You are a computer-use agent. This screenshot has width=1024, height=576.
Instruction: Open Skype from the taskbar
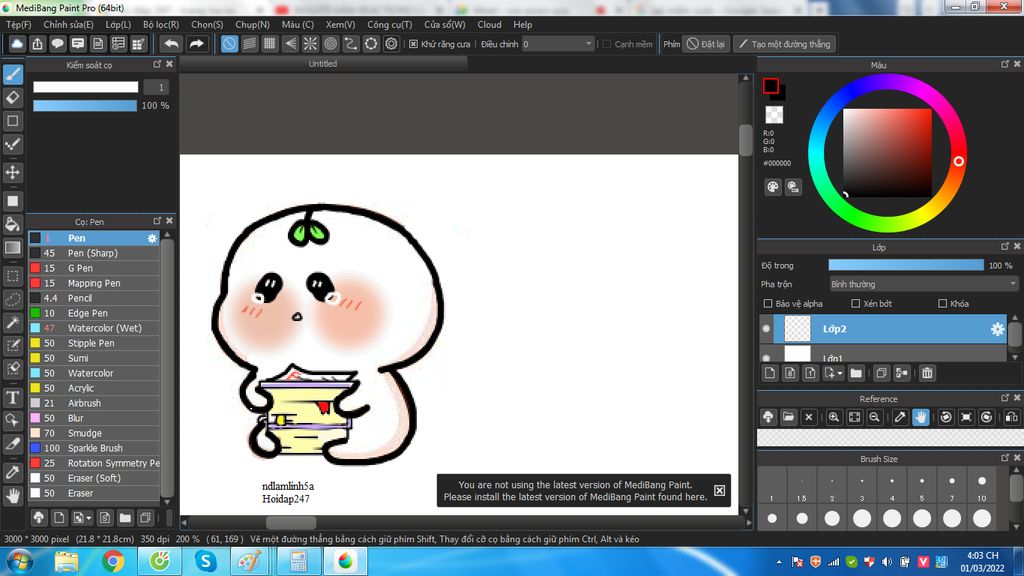pyautogui.click(x=206, y=561)
